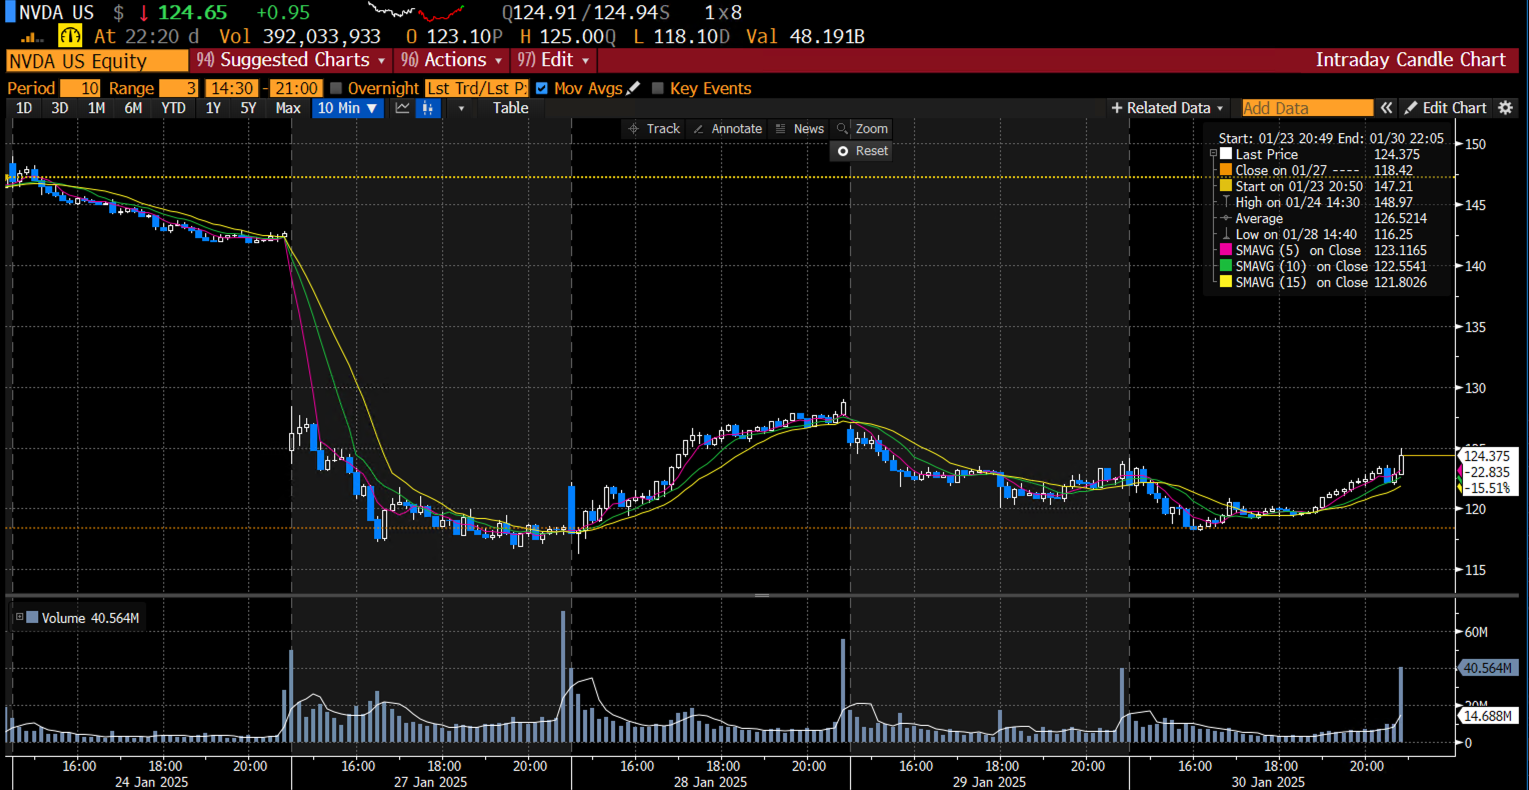
Task: Click the green SMAVG (10) color swatch
Action: (1225, 266)
